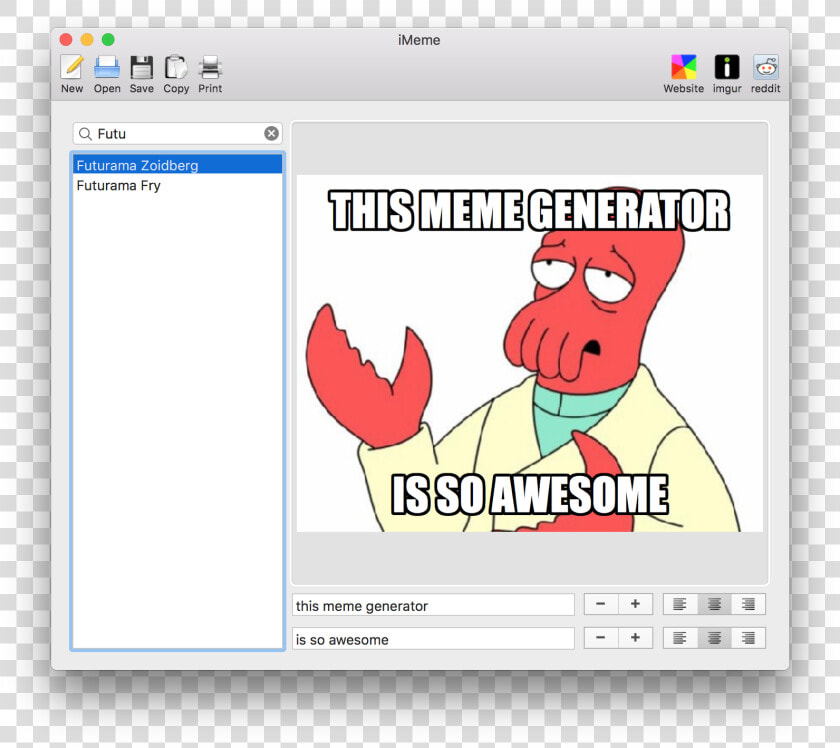Save the meme with the floppy disk icon
The width and height of the screenshot is (840, 748).
point(141,68)
